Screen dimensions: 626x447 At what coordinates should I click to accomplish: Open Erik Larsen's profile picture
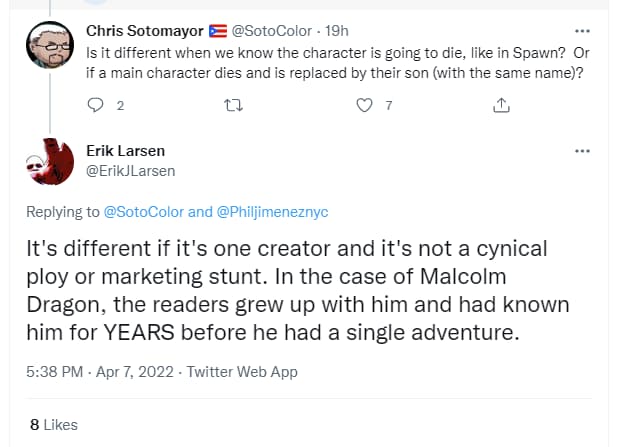coord(50,162)
